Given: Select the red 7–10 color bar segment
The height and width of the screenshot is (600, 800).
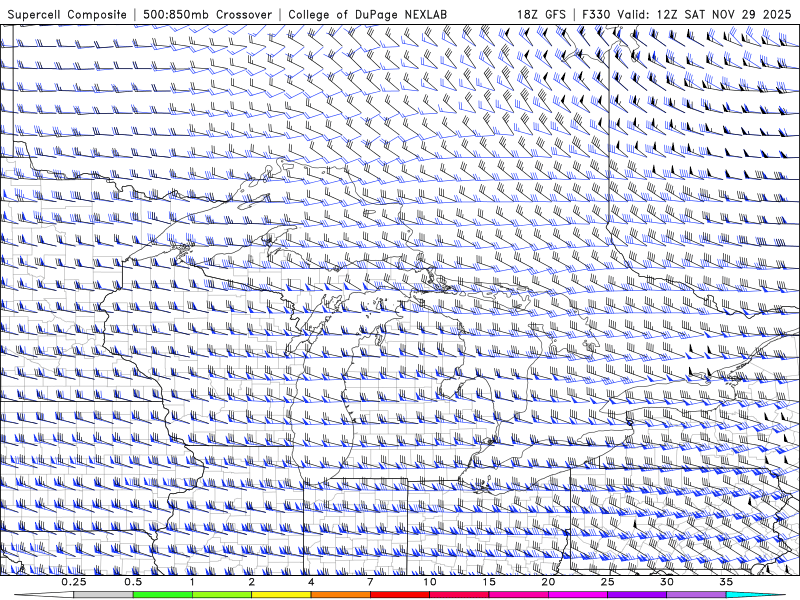Looking at the screenshot, I should (x=400, y=595).
